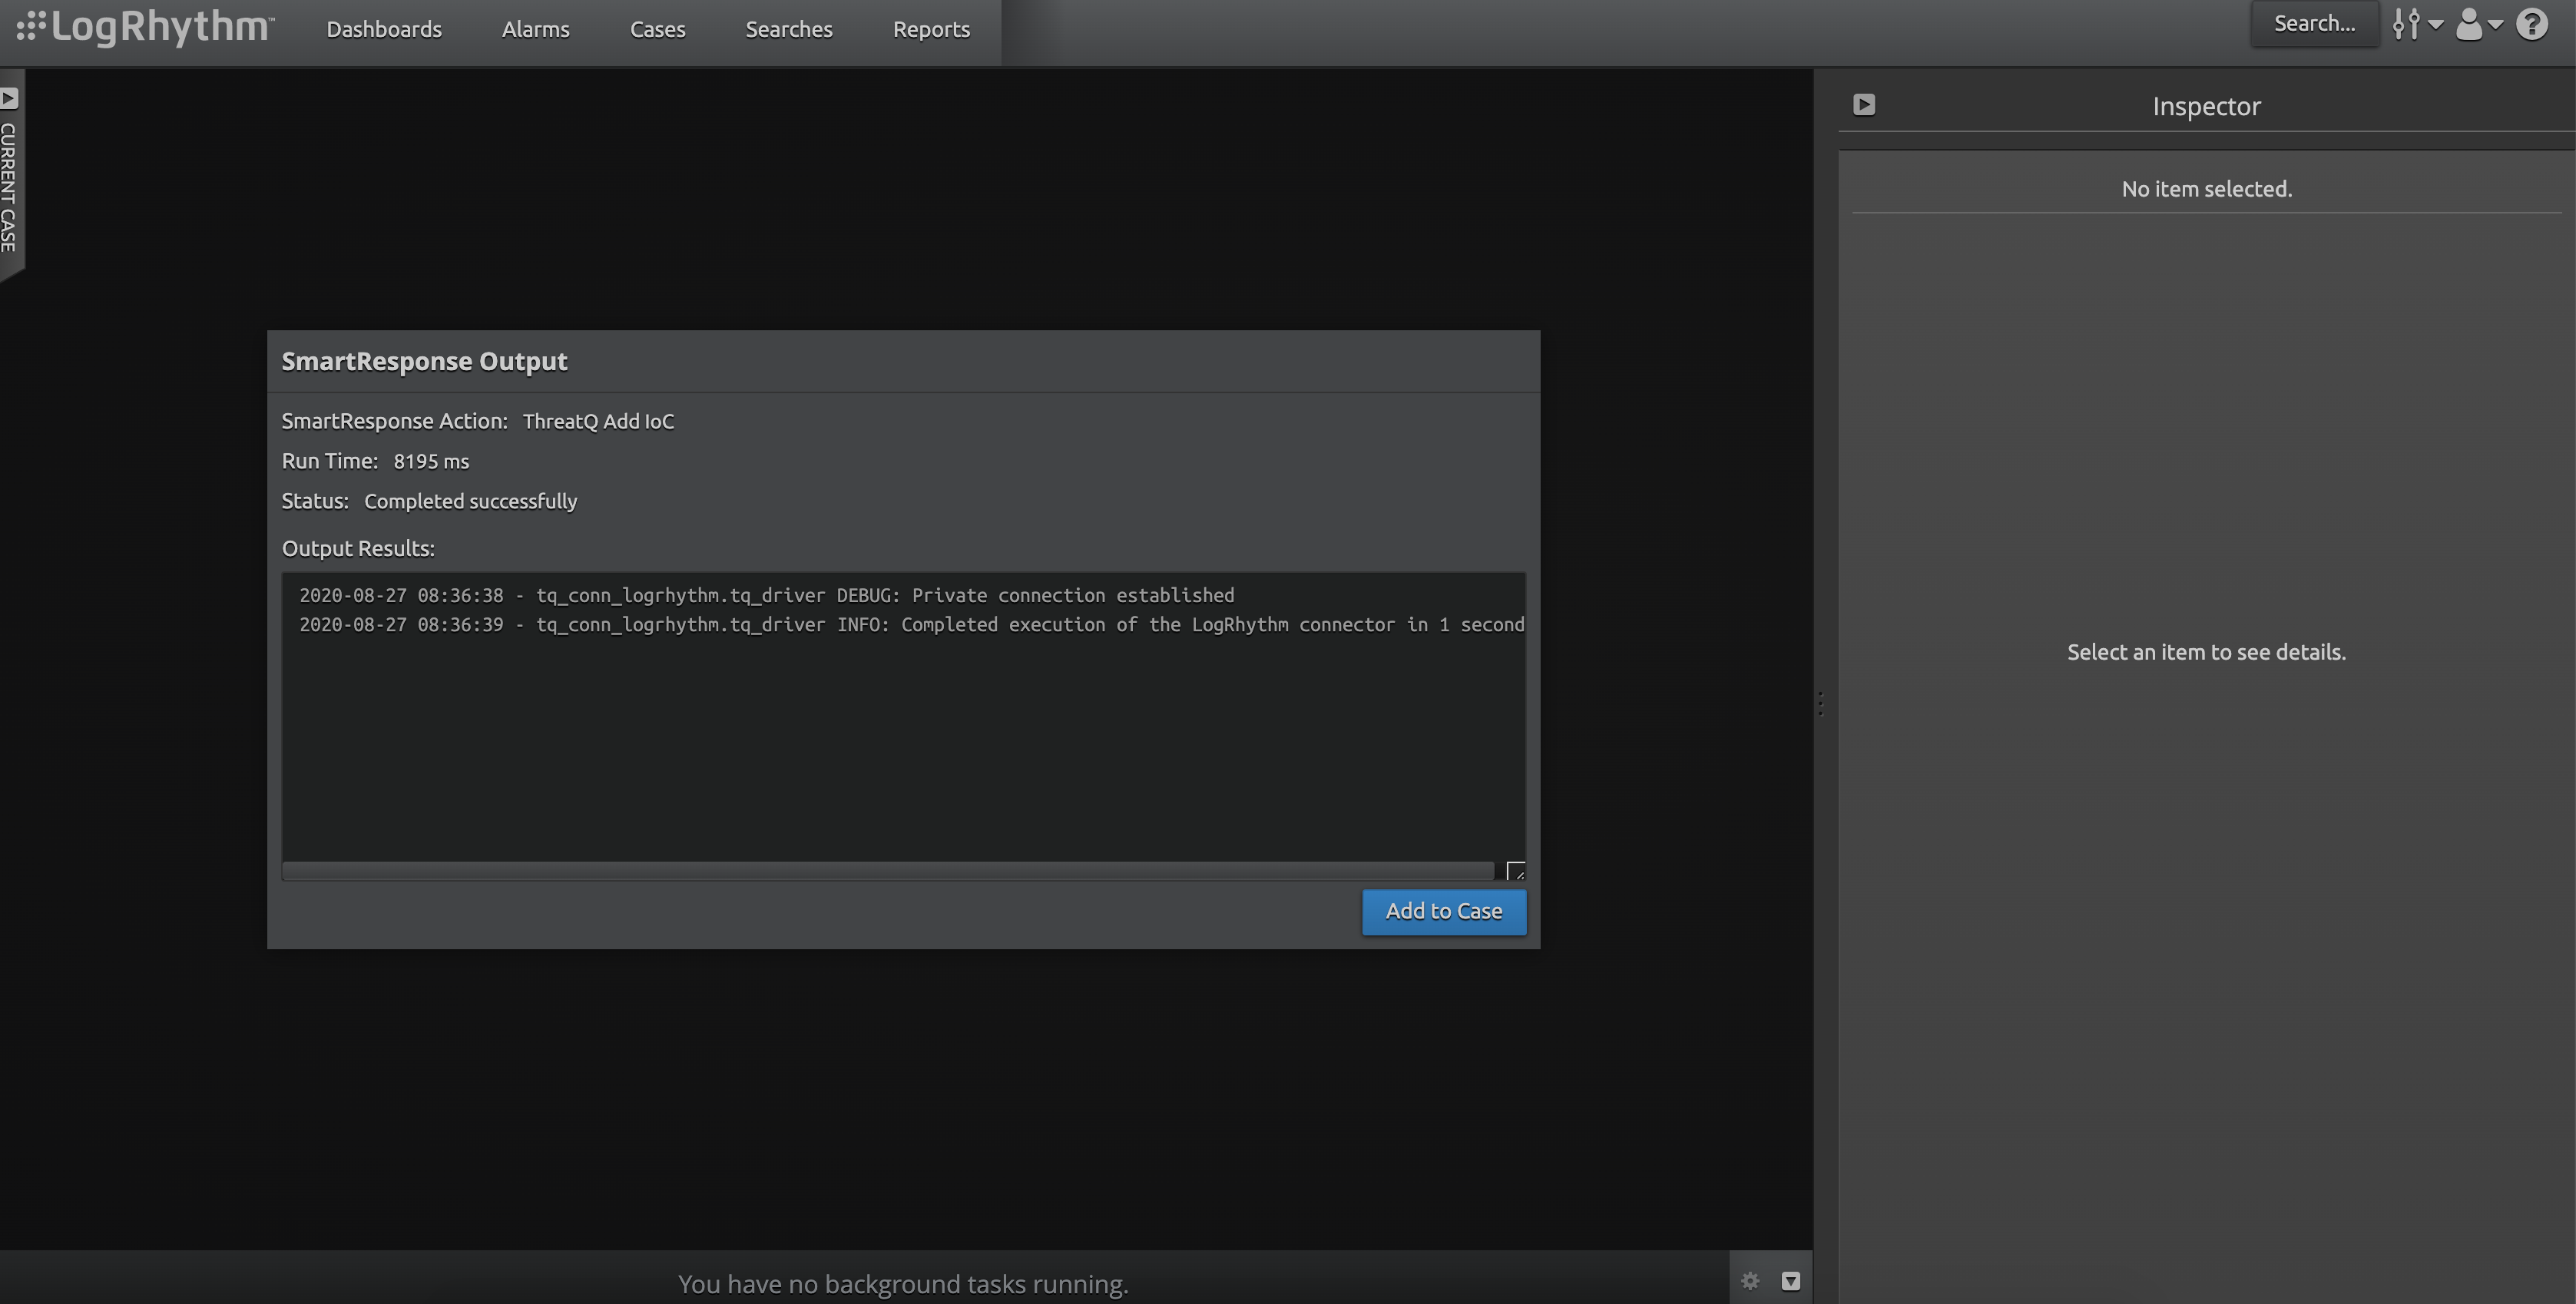
Task: Go to the Cases page
Action: (x=657, y=29)
